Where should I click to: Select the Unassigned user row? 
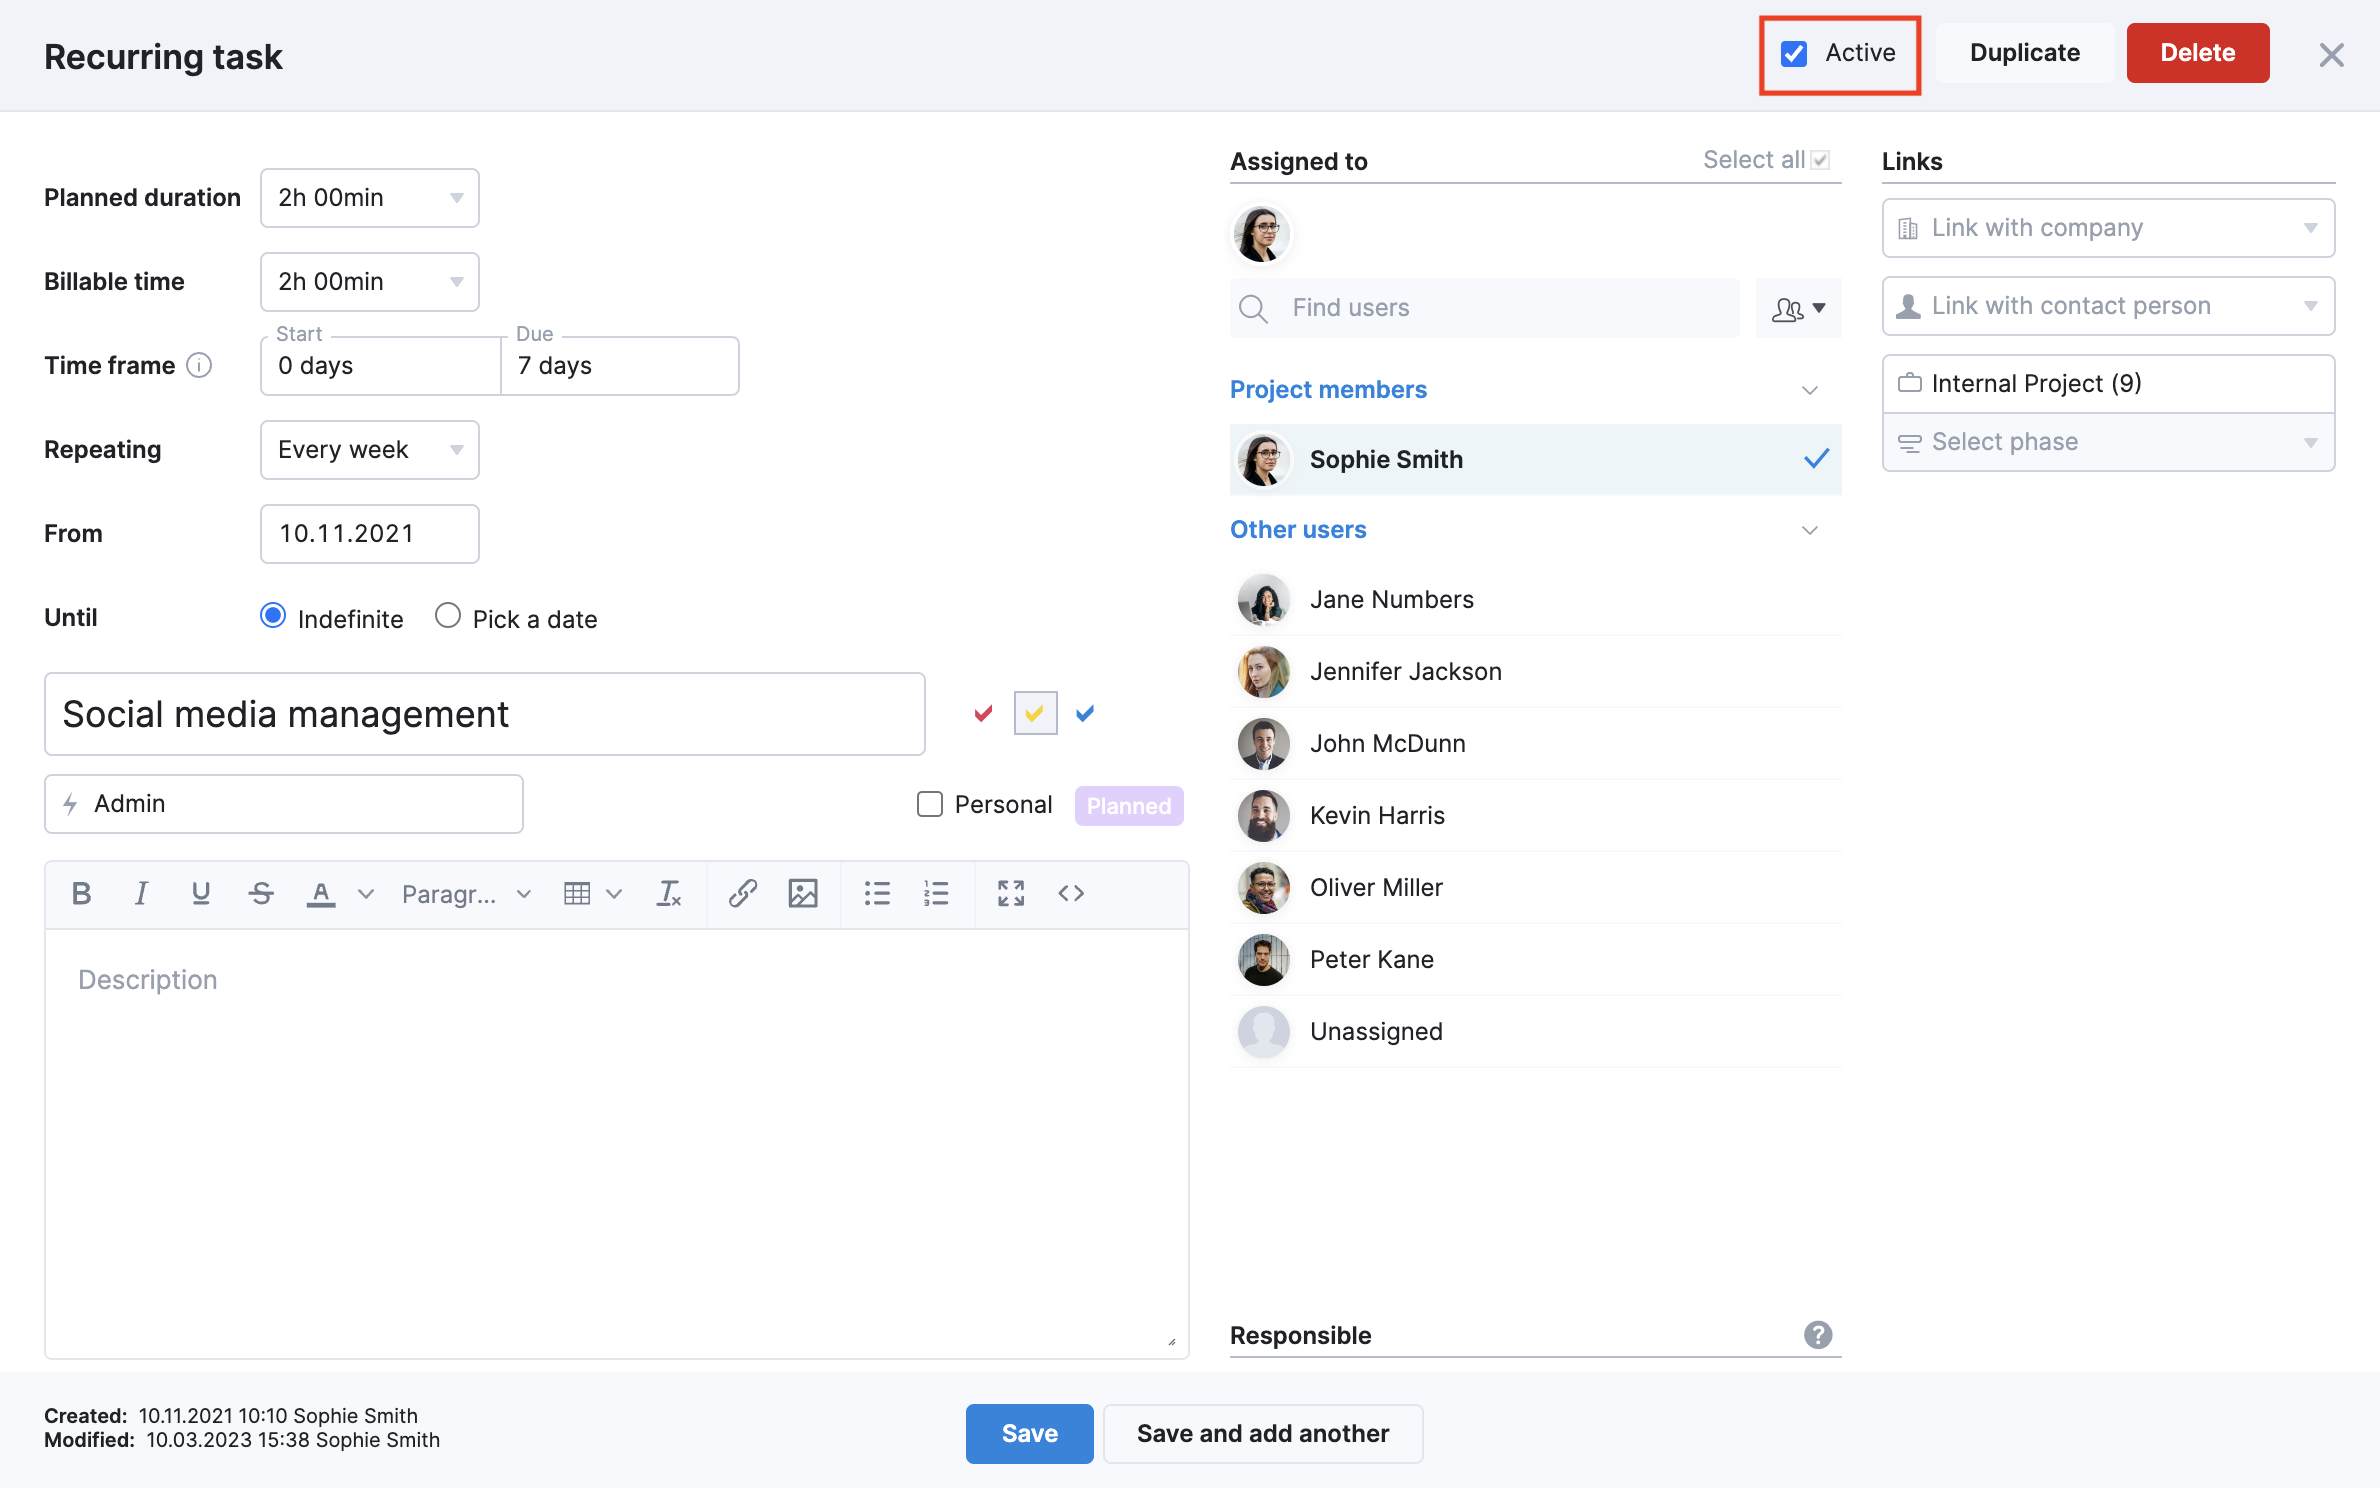1535,1032
